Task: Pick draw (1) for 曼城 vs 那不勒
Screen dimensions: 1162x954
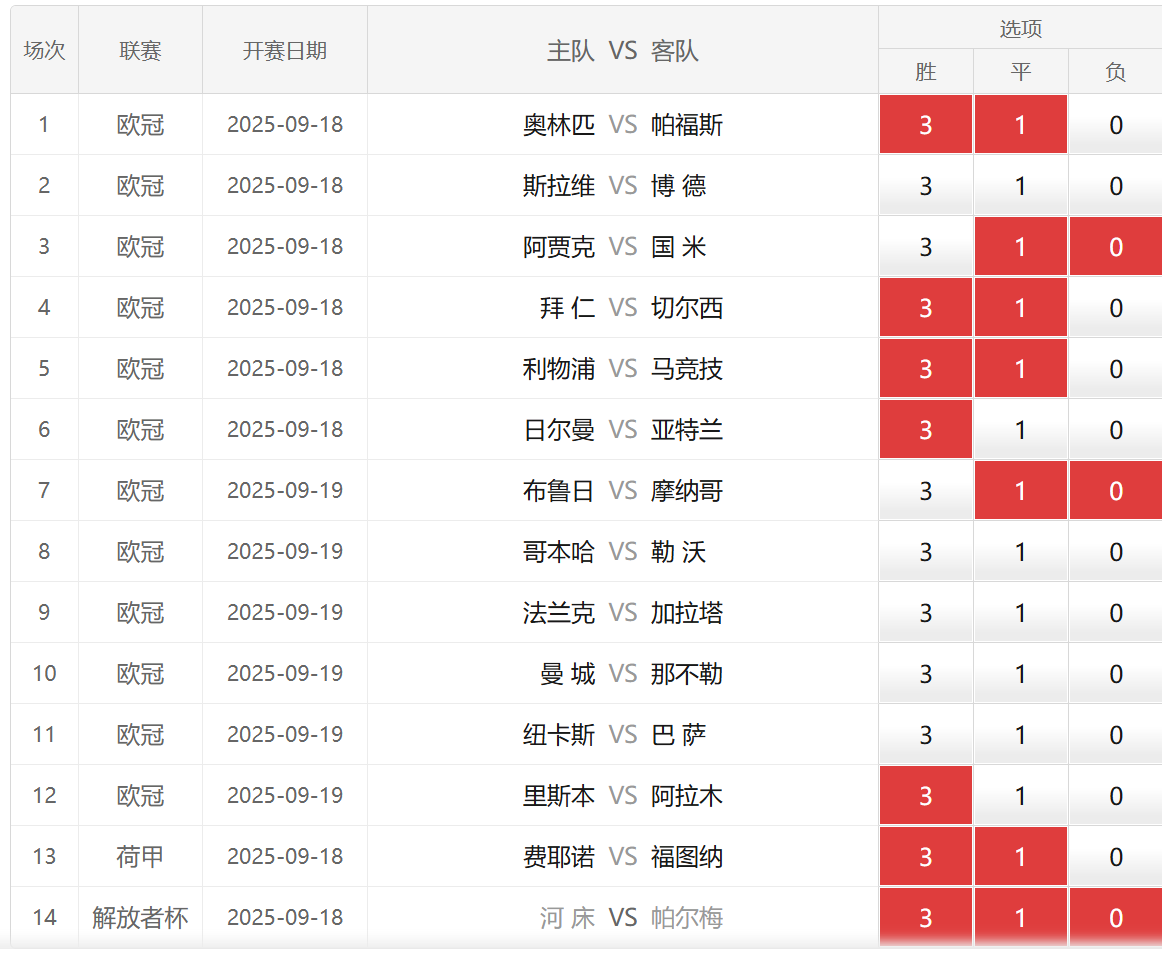Action: [x=1020, y=673]
